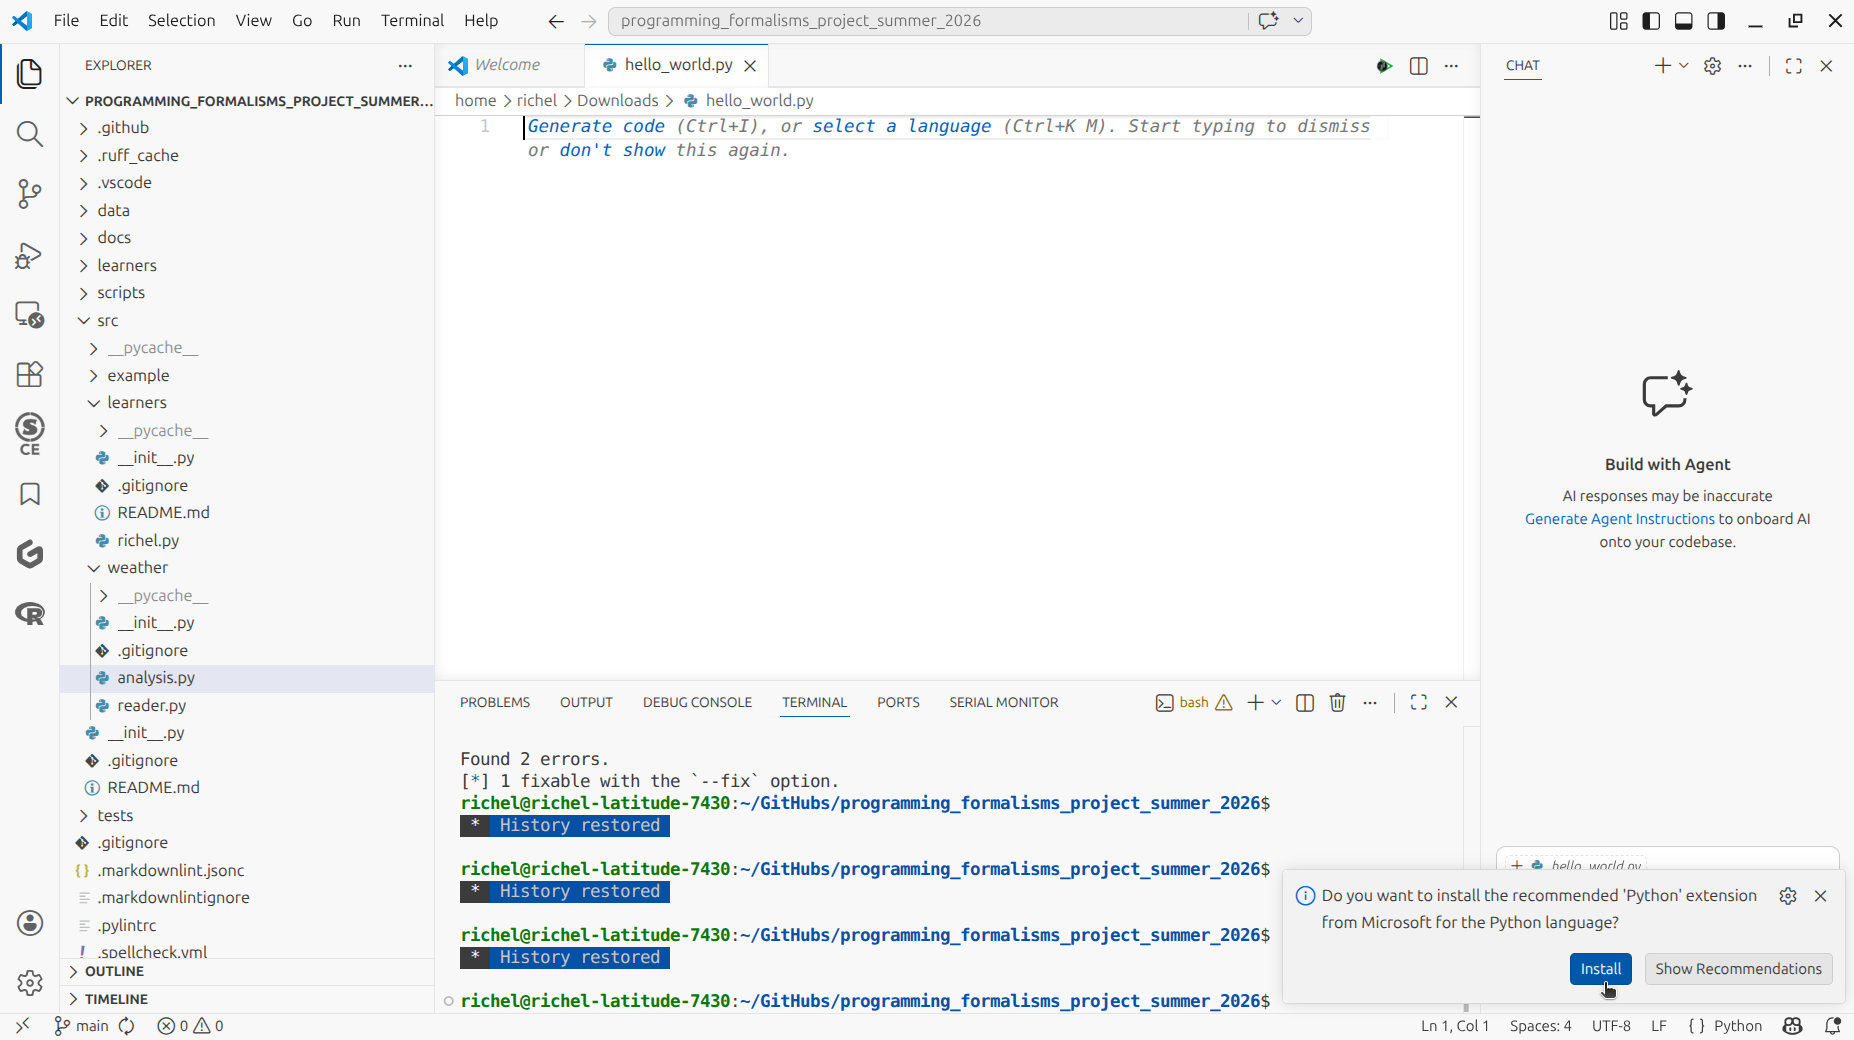Open the G-logo extension view
The image size is (1854, 1040).
(30, 554)
